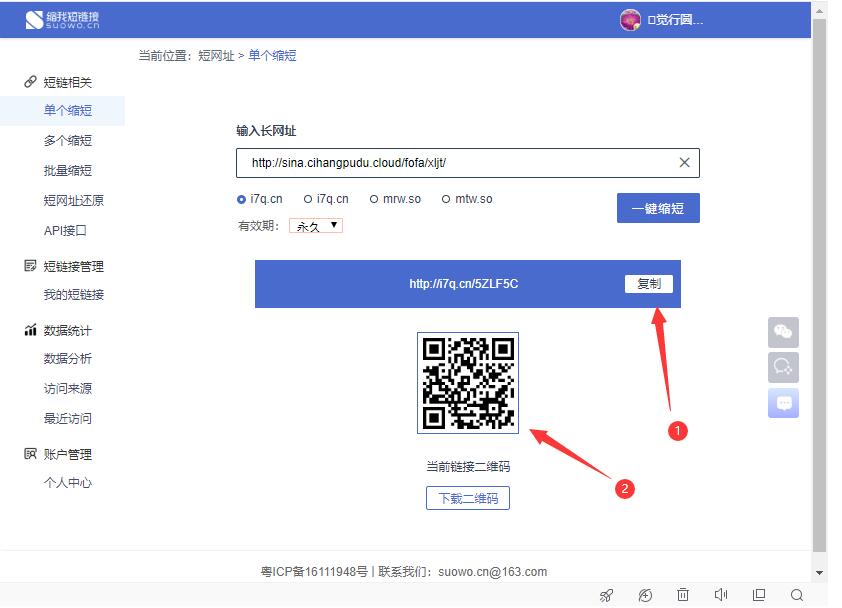Open 单个缩短 in the sidebar
This screenshot has width=842, height=608.
click(68, 111)
